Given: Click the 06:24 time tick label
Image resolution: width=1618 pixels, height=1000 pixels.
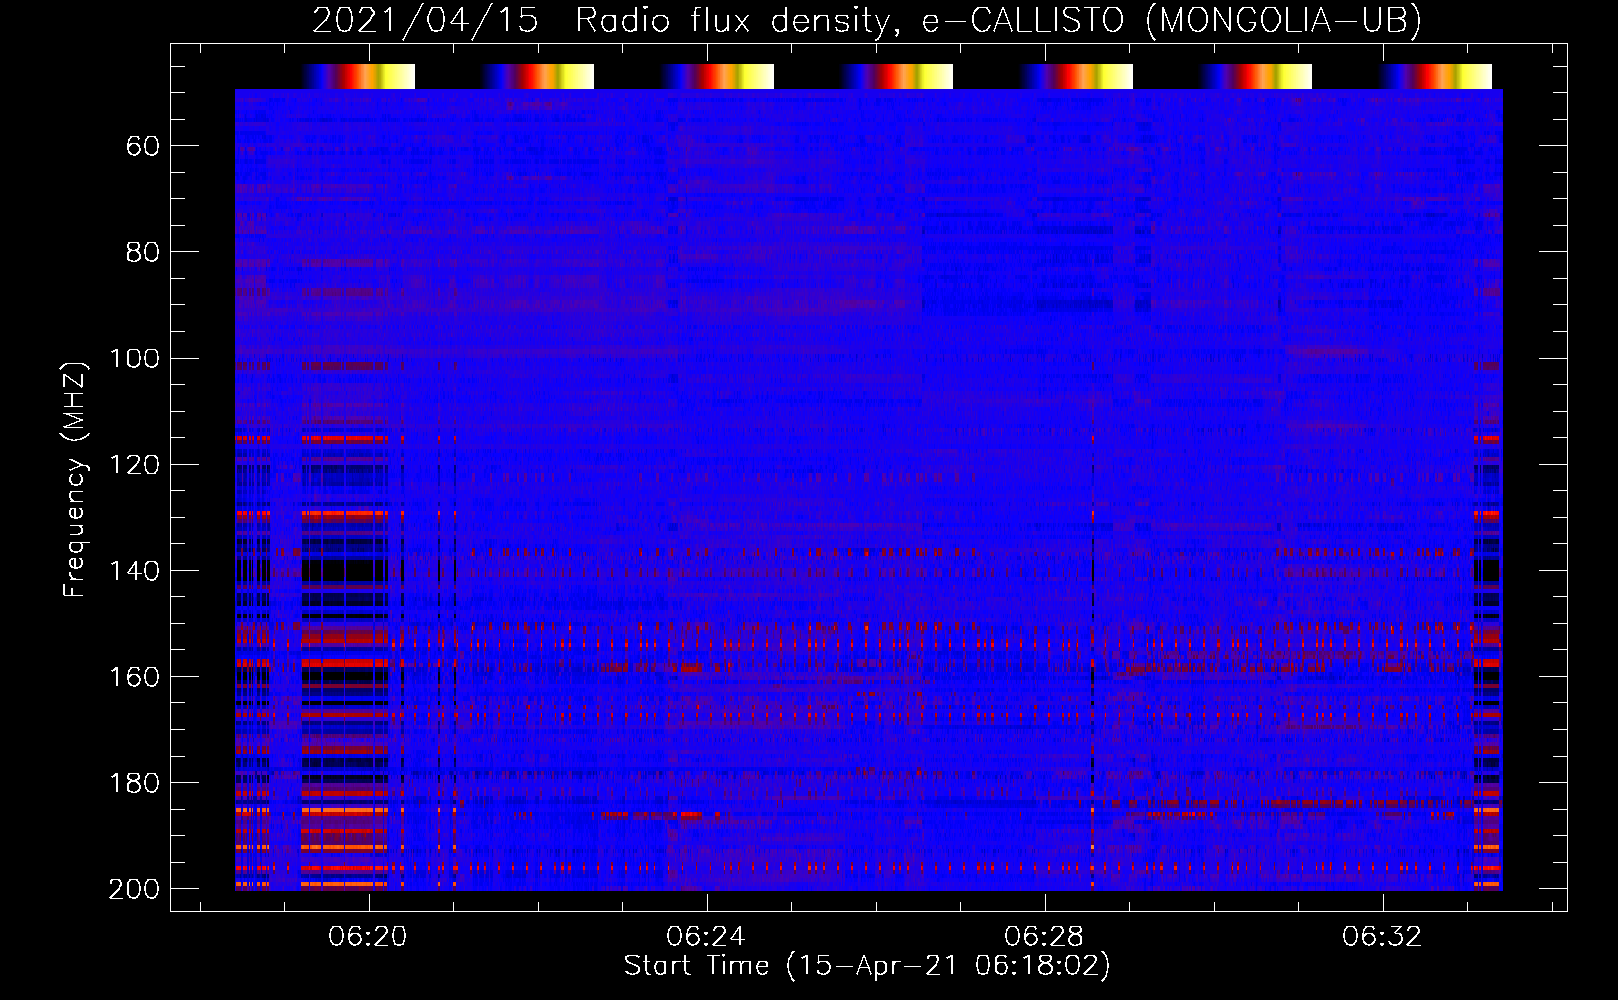Looking at the screenshot, I should click(x=706, y=937).
